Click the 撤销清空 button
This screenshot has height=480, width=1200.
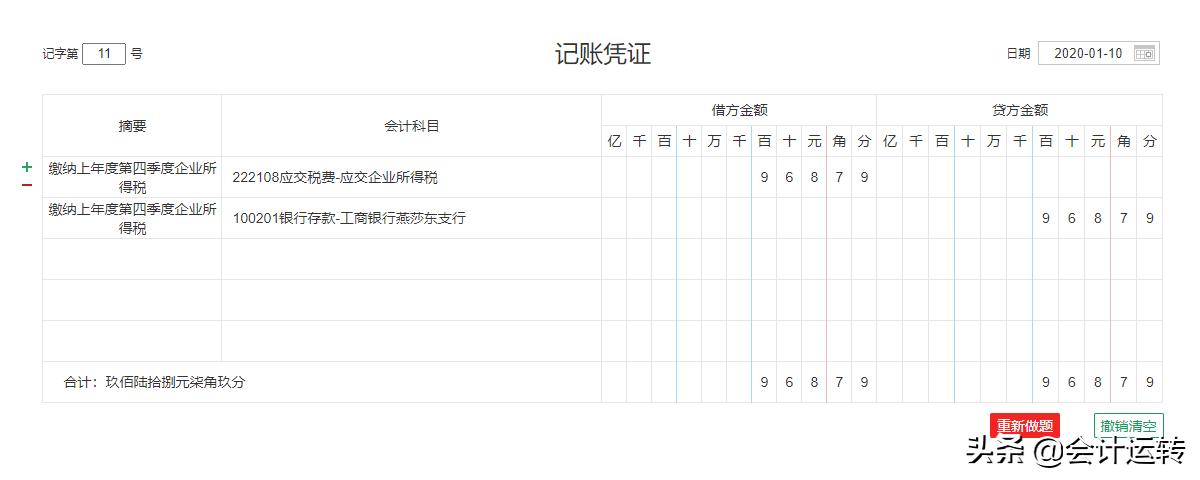click(x=1128, y=426)
